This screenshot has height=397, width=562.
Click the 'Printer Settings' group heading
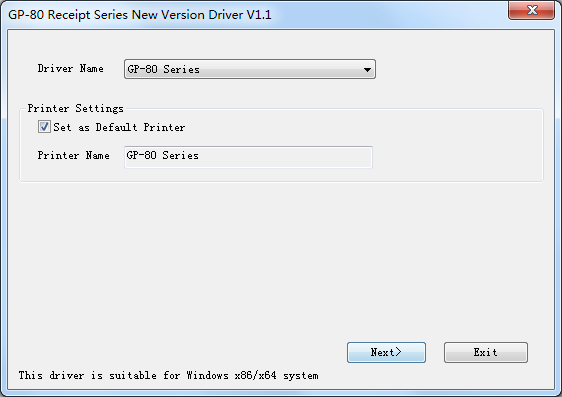tap(75, 108)
